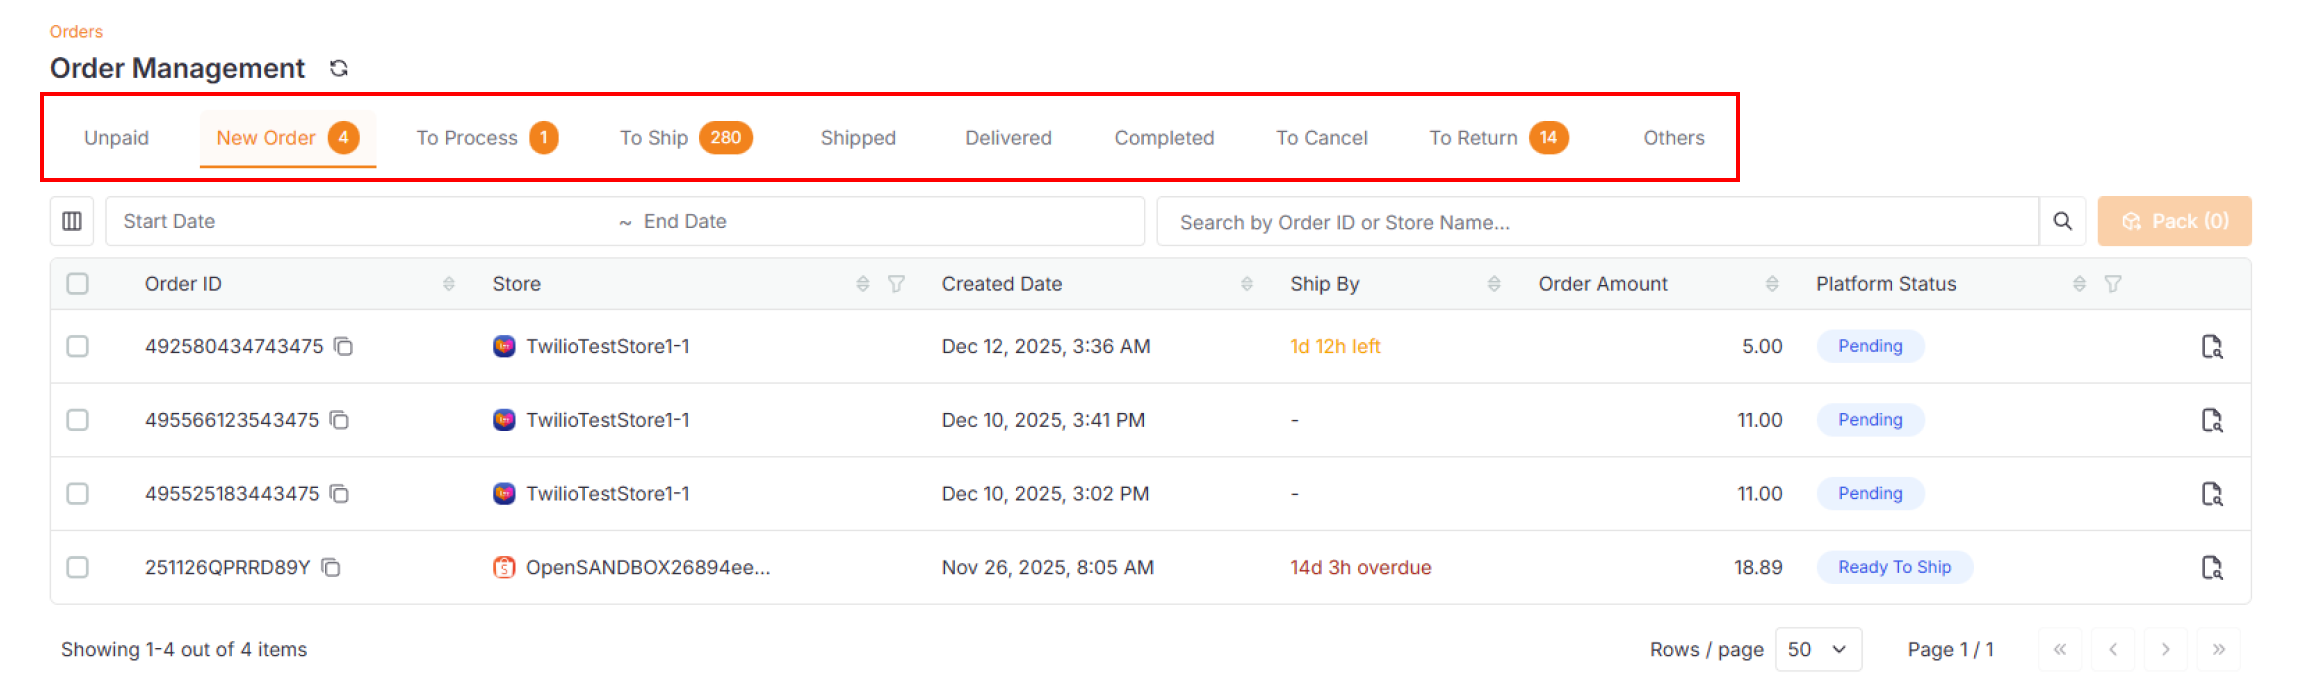Select the checkbox for order 492580434743475
This screenshot has height=698, width=2306.
coord(78,346)
